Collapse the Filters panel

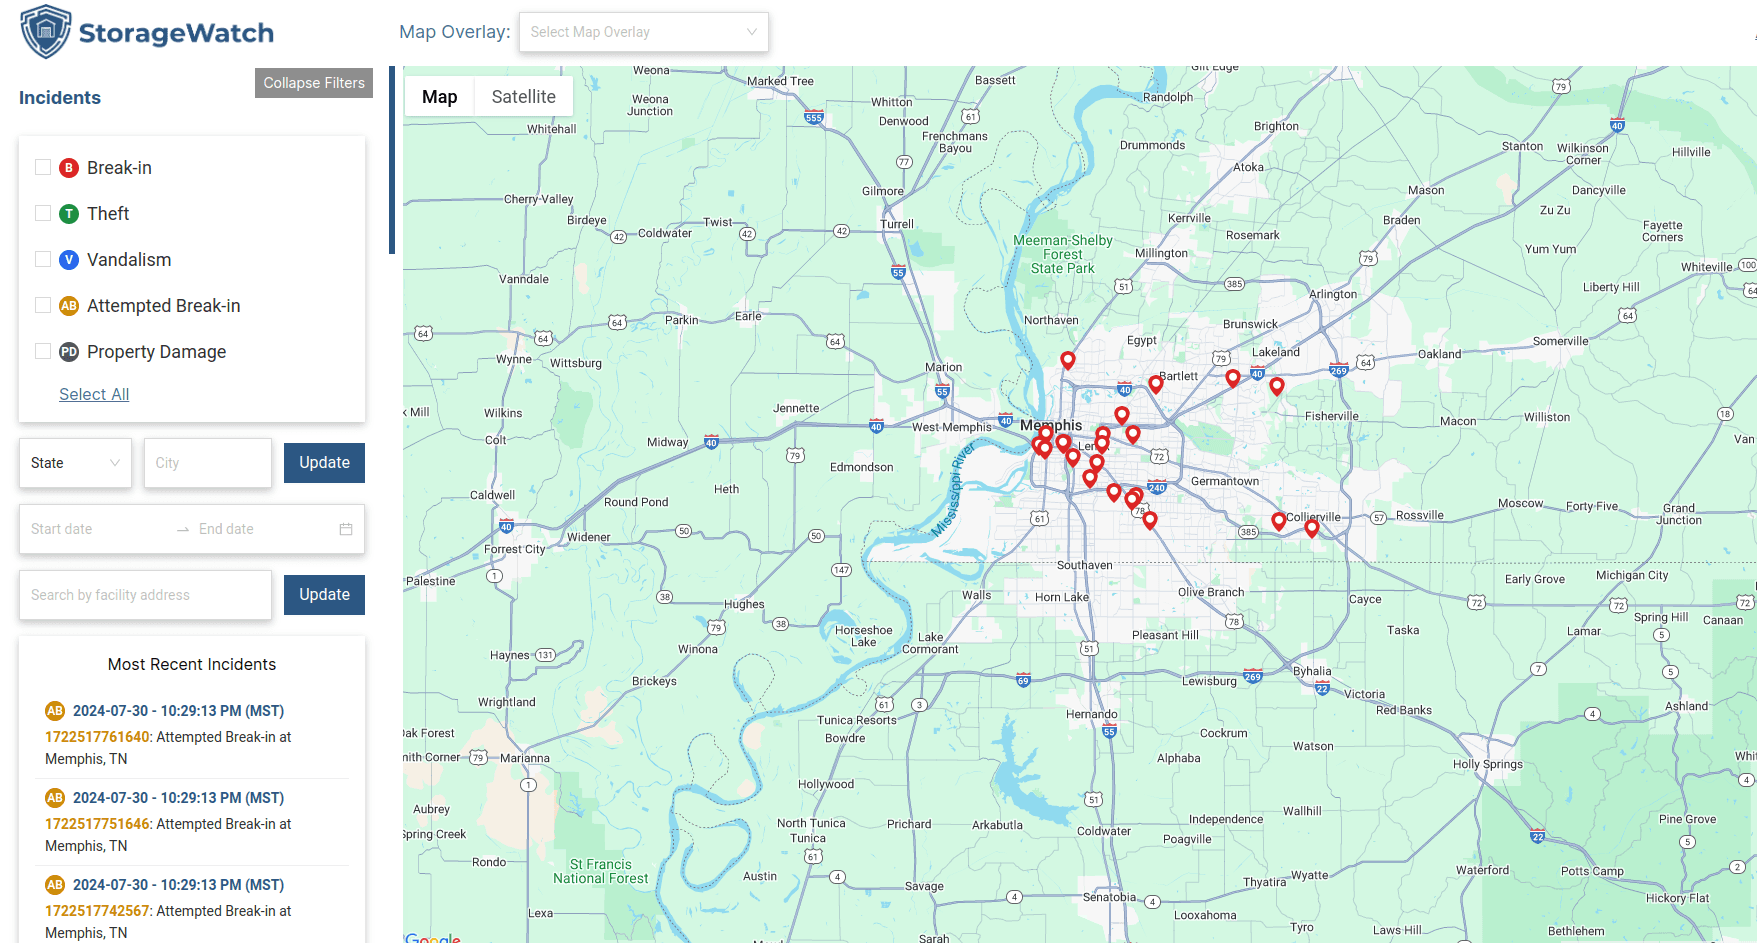(x=314, y=83)
